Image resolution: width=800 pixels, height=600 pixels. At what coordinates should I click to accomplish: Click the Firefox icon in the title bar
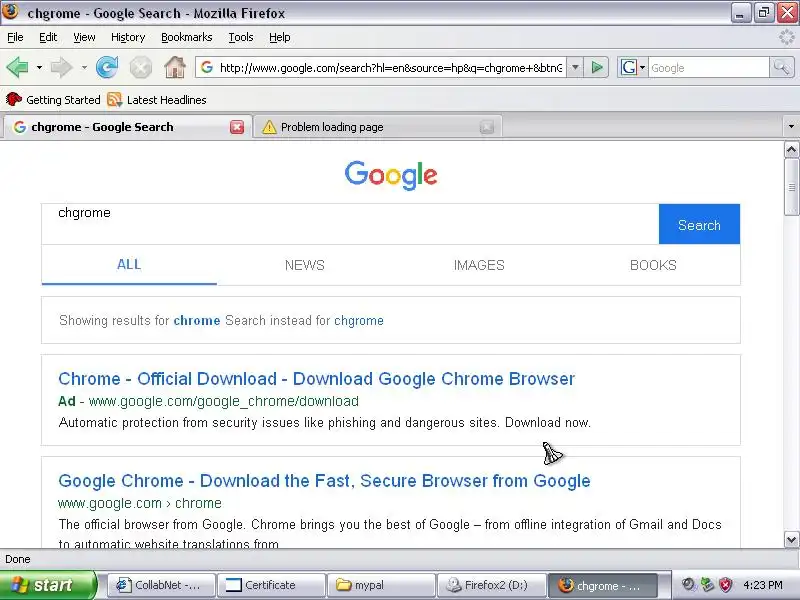click(10, 11)
